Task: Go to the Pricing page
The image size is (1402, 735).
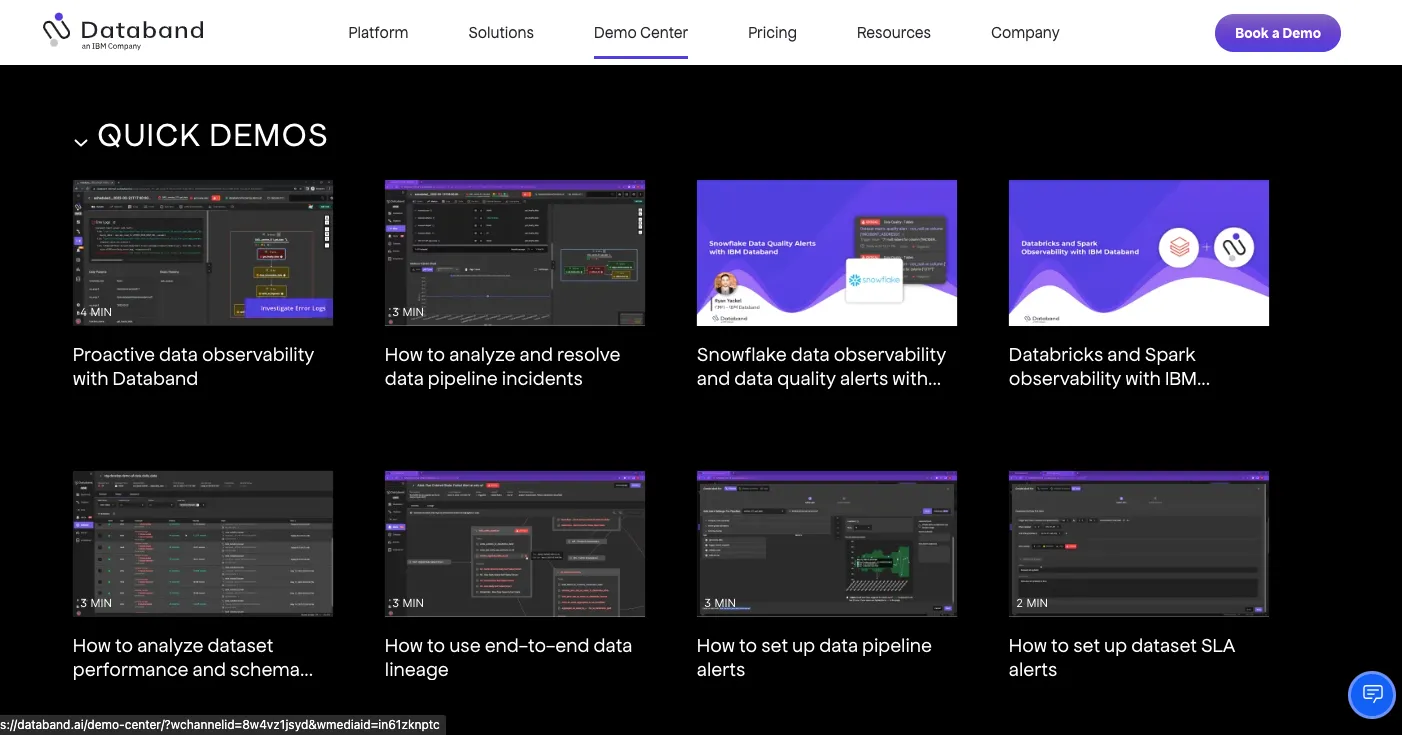Action: (x=772, y=33)
